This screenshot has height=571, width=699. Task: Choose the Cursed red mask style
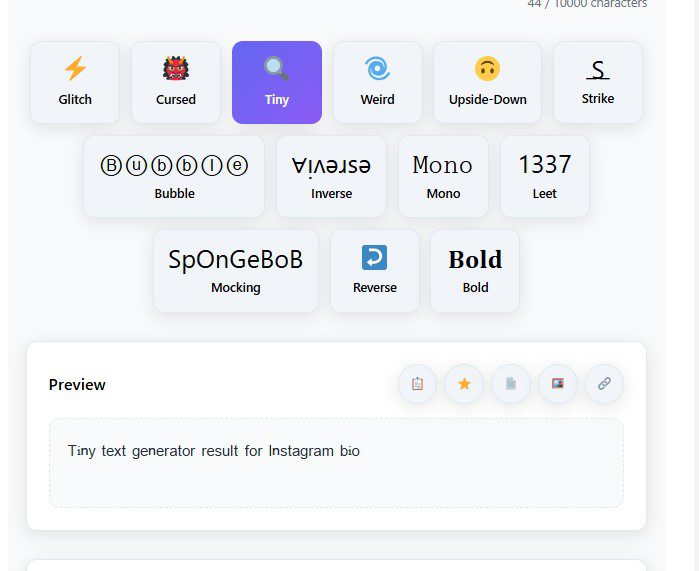tap(176, 82)
